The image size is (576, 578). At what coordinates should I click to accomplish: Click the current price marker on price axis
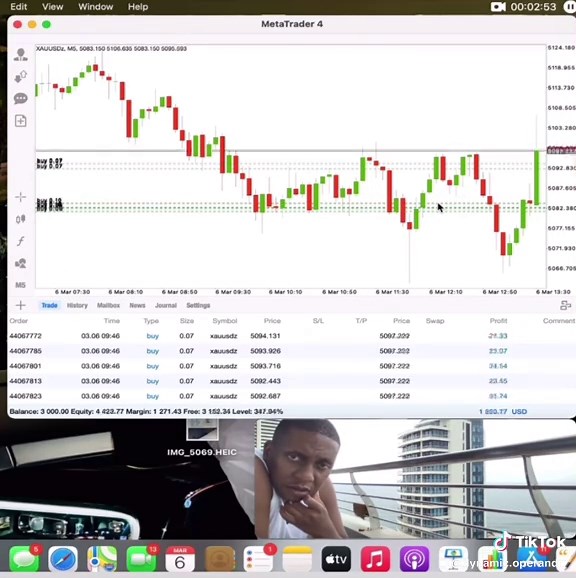(x=561, y=150)
